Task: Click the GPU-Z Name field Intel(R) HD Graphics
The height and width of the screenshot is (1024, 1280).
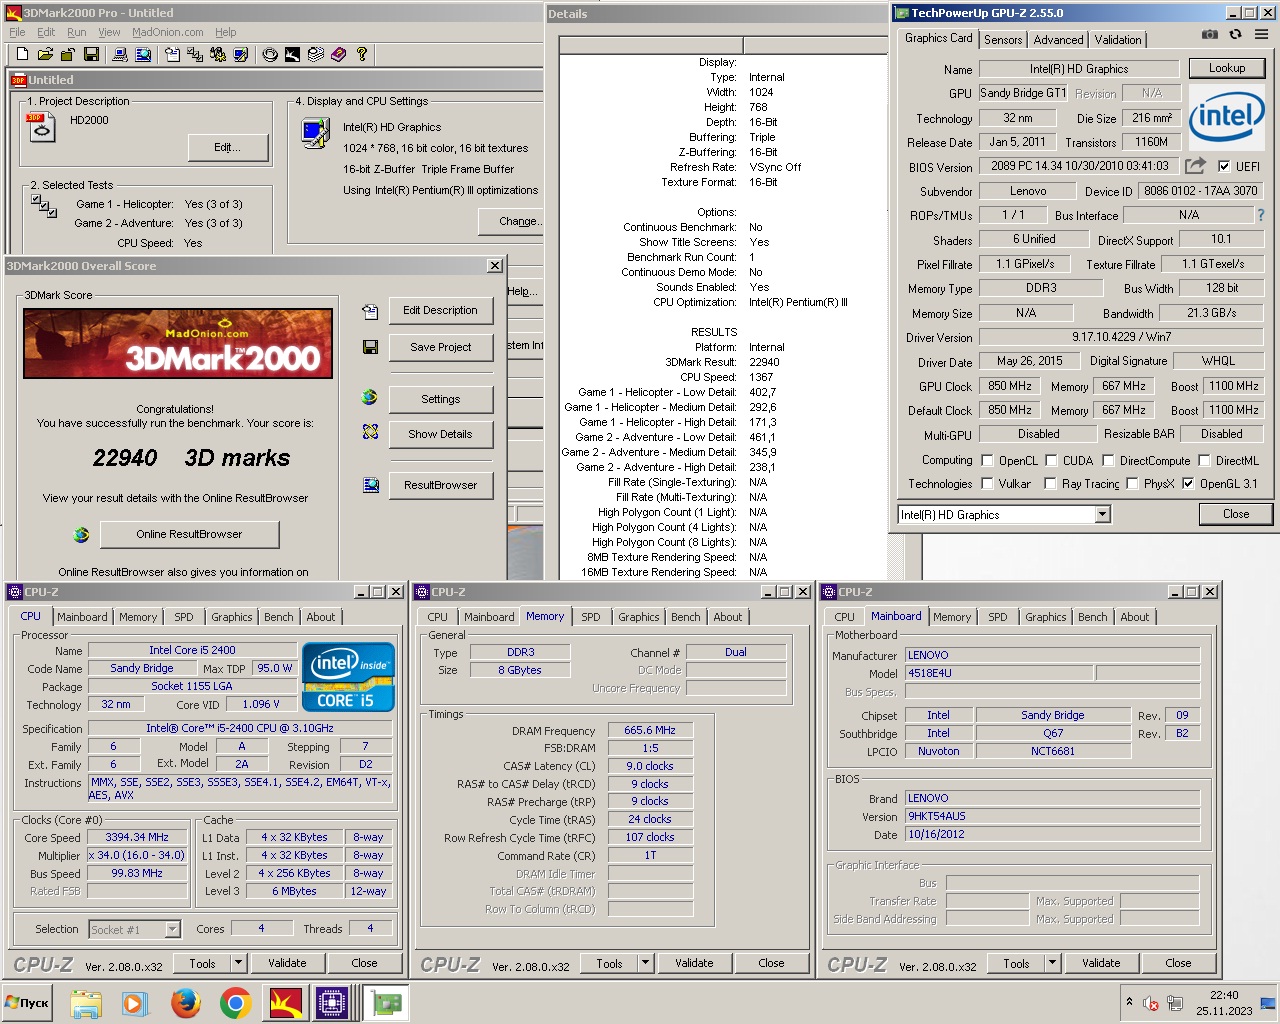Action: (1079, 69)
